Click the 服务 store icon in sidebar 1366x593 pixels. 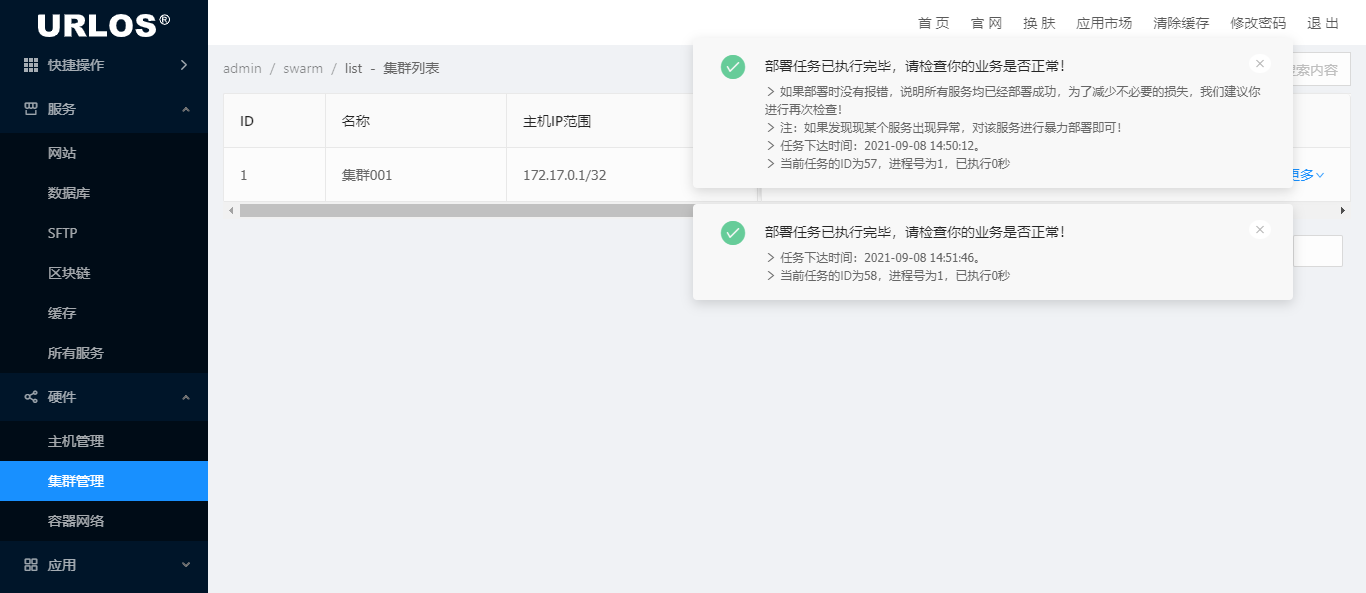(x=31, y=109)
